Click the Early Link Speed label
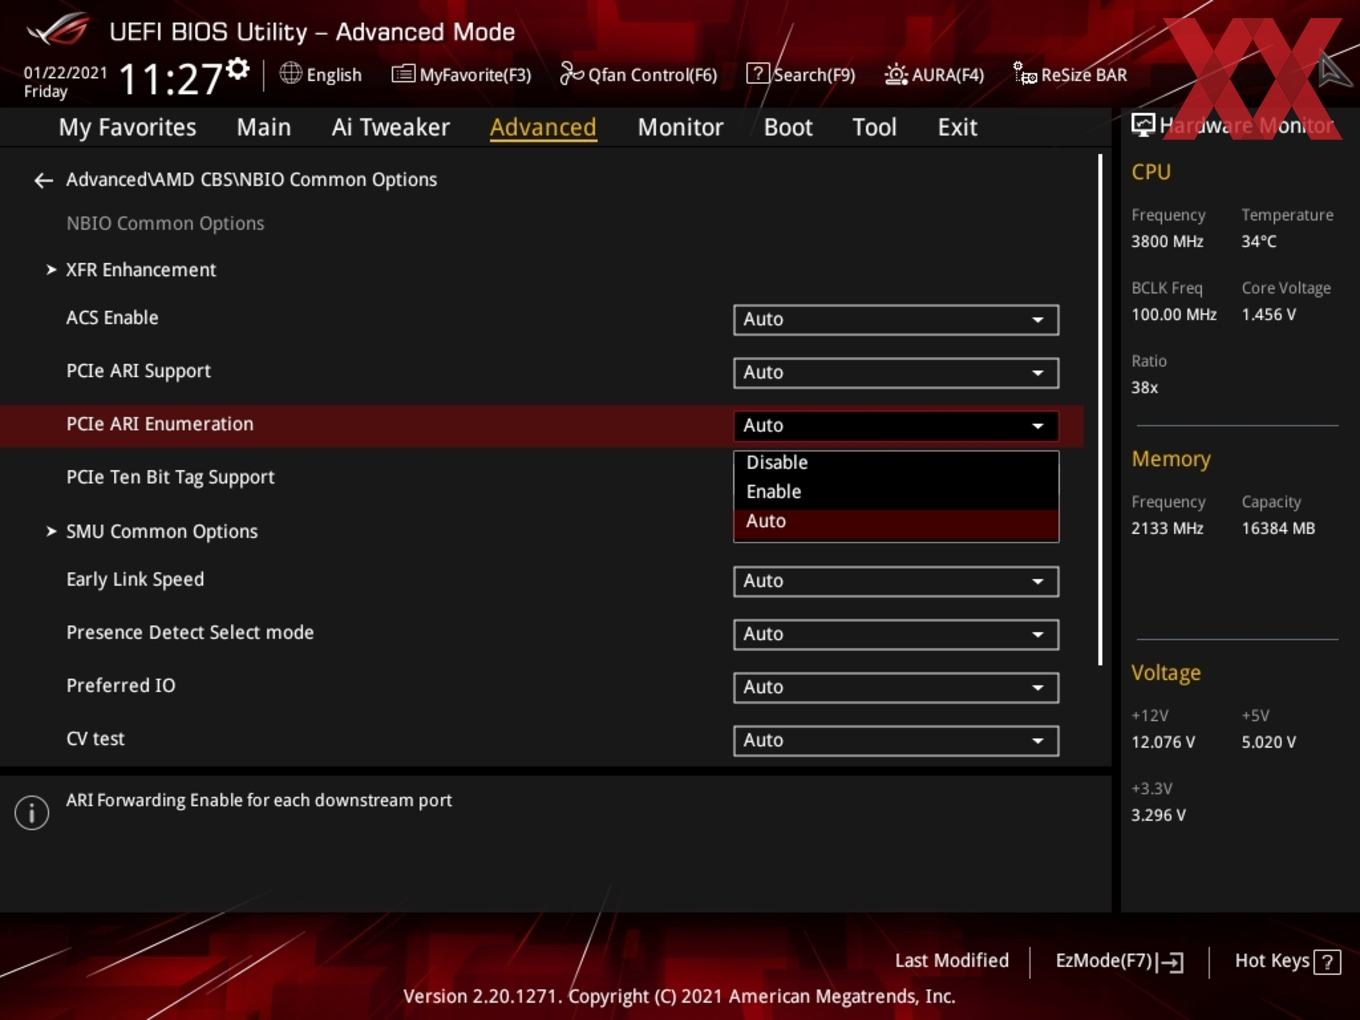1360x1020 pixels. coord(135,580)
